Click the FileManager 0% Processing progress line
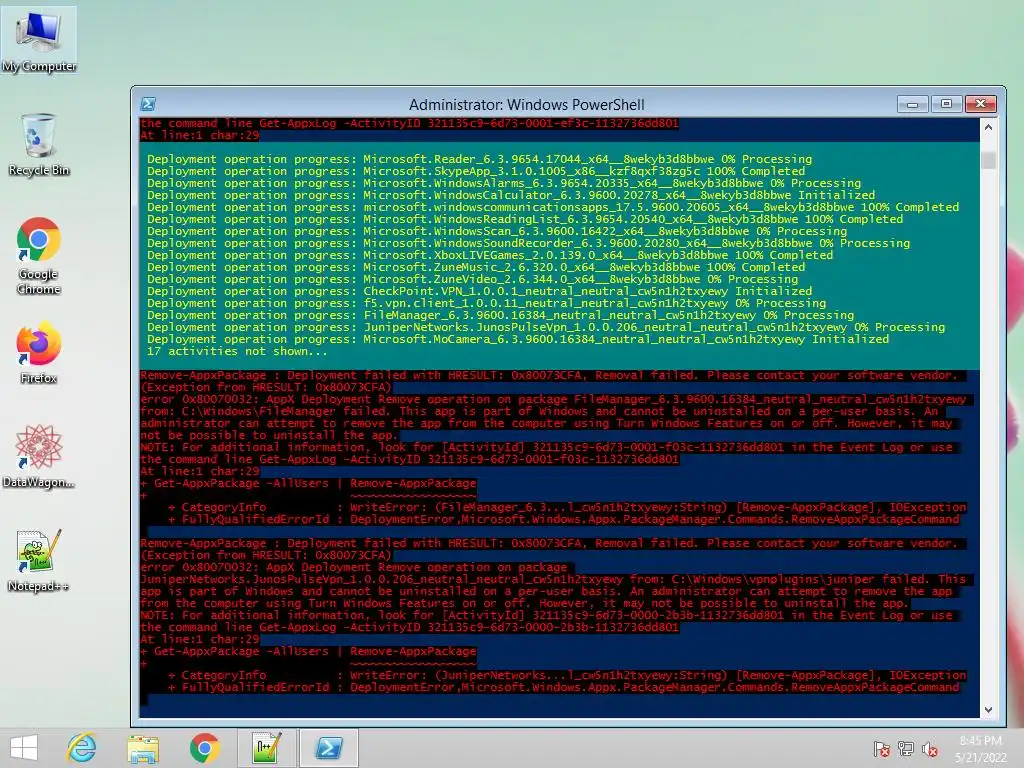The height and width of the screenshot is (768, 1024). pyautogui.click(x=500, y=315)
